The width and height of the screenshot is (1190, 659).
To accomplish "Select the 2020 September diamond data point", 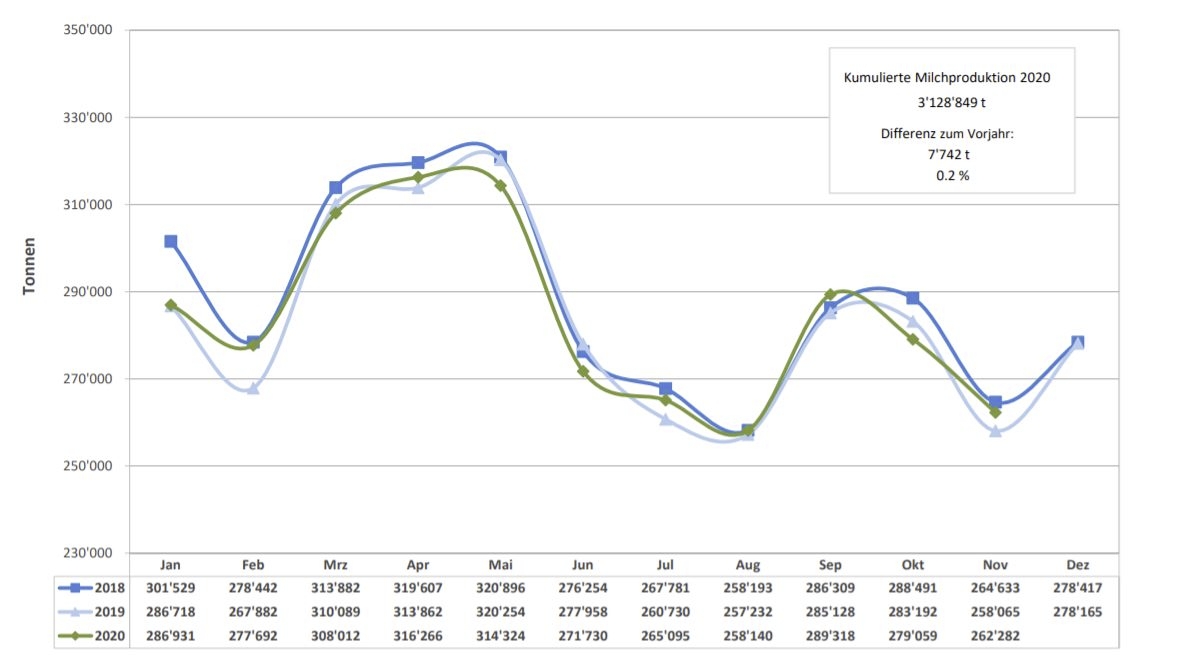I will tap(830, 295).
